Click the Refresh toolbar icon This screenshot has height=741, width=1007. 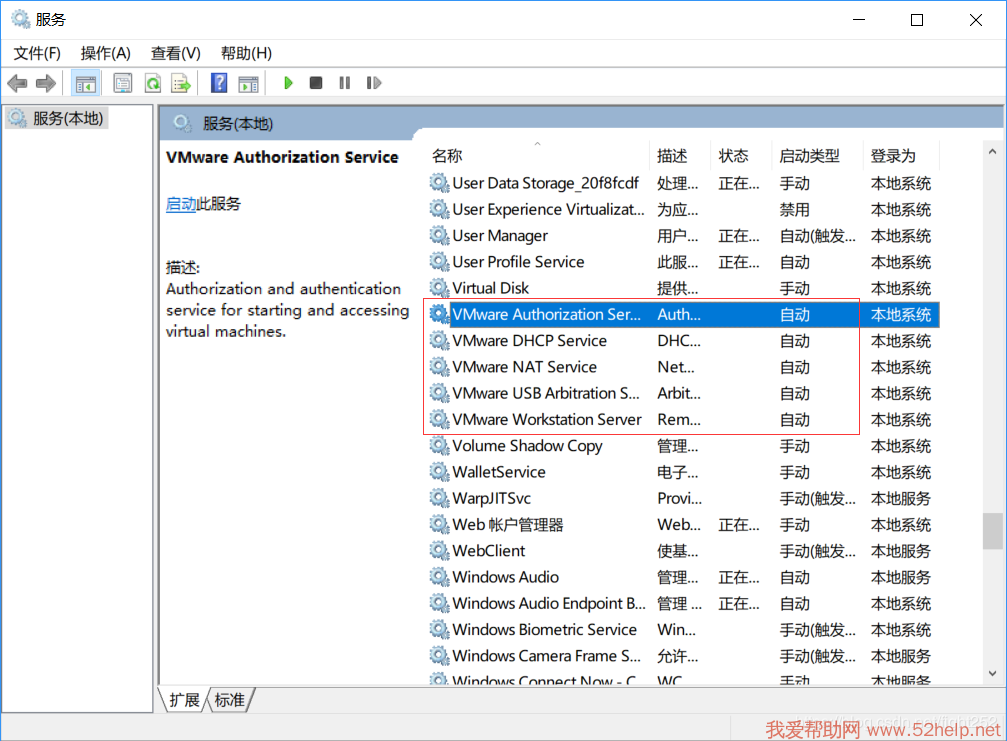point(152,83)
